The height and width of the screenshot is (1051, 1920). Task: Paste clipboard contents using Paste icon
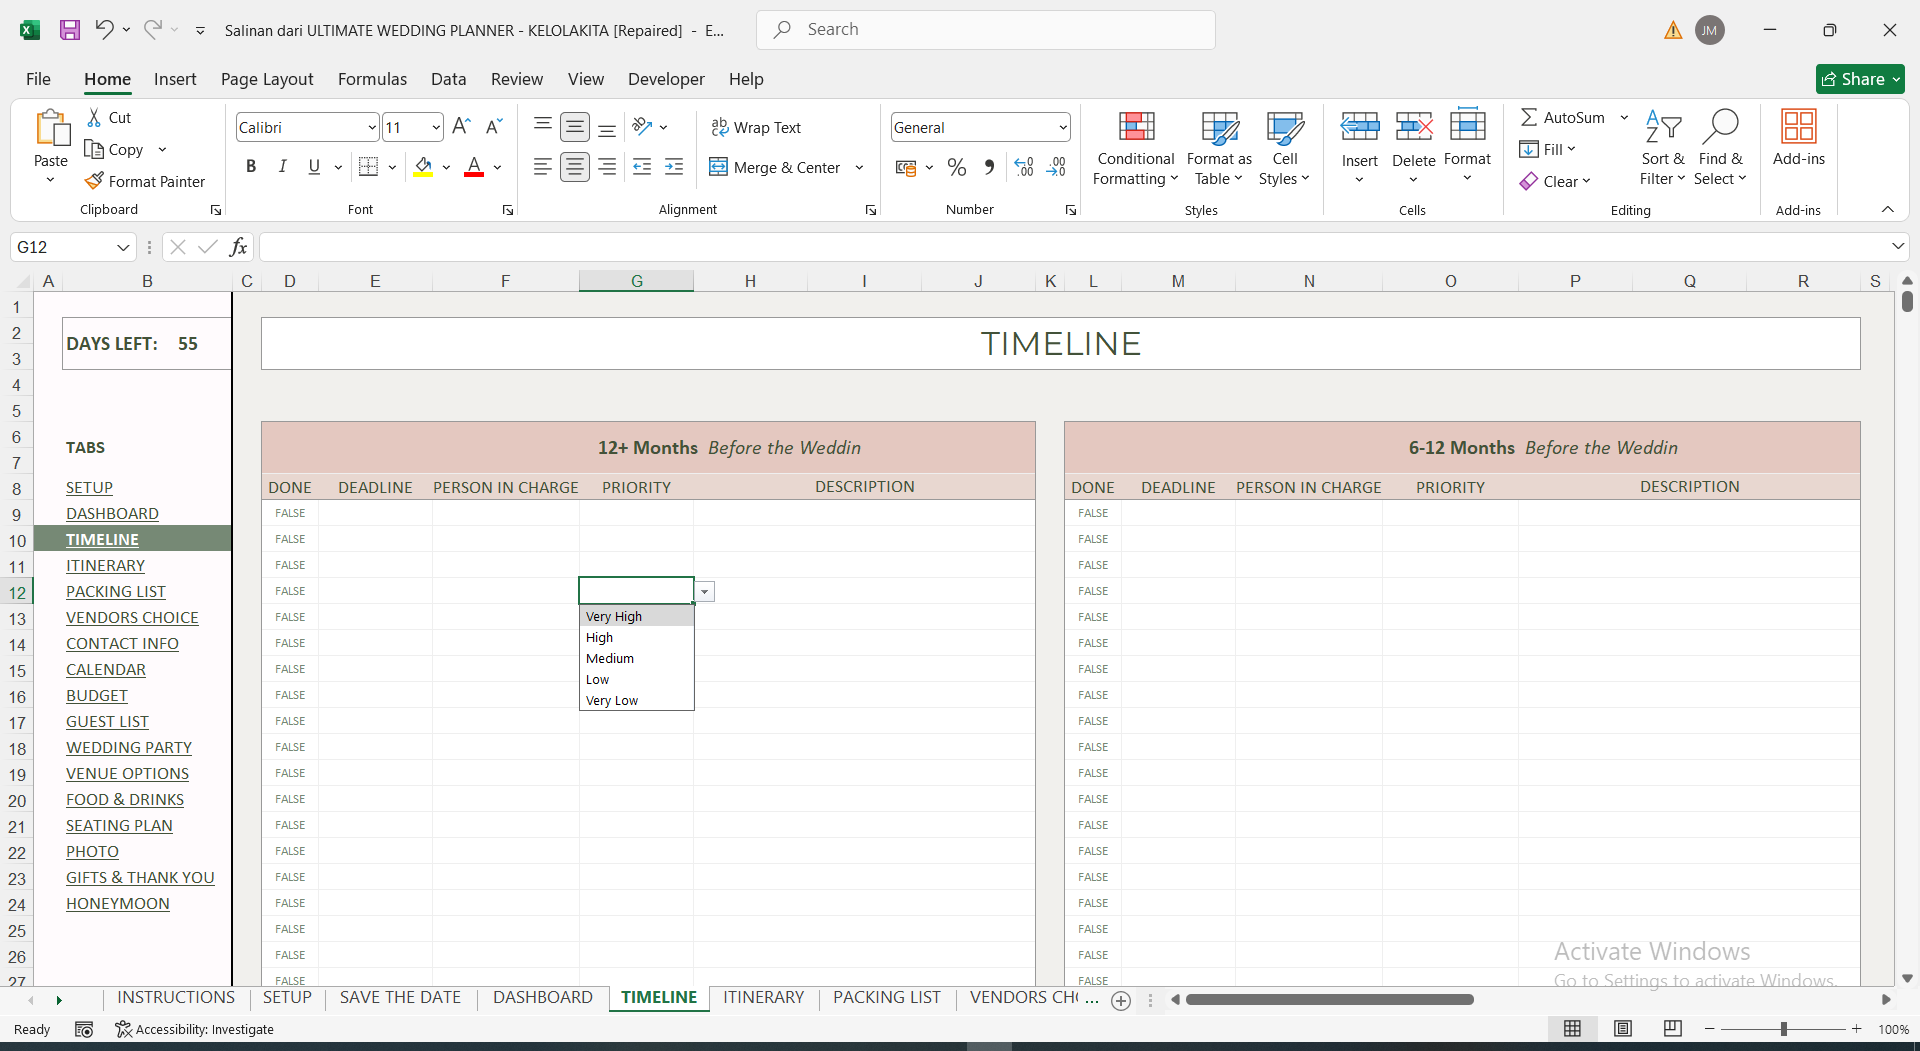[51, 130]
